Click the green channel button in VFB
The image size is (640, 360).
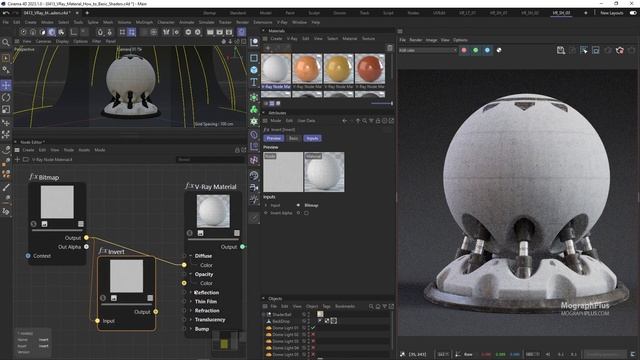coord(476,50)
